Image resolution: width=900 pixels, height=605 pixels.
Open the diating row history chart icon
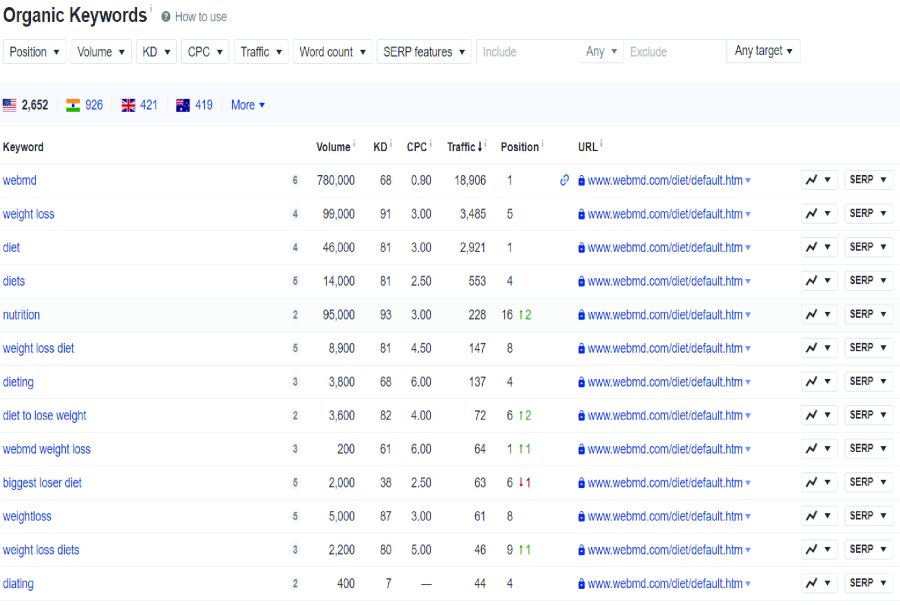pyautogui.click(x=818, y=583)
